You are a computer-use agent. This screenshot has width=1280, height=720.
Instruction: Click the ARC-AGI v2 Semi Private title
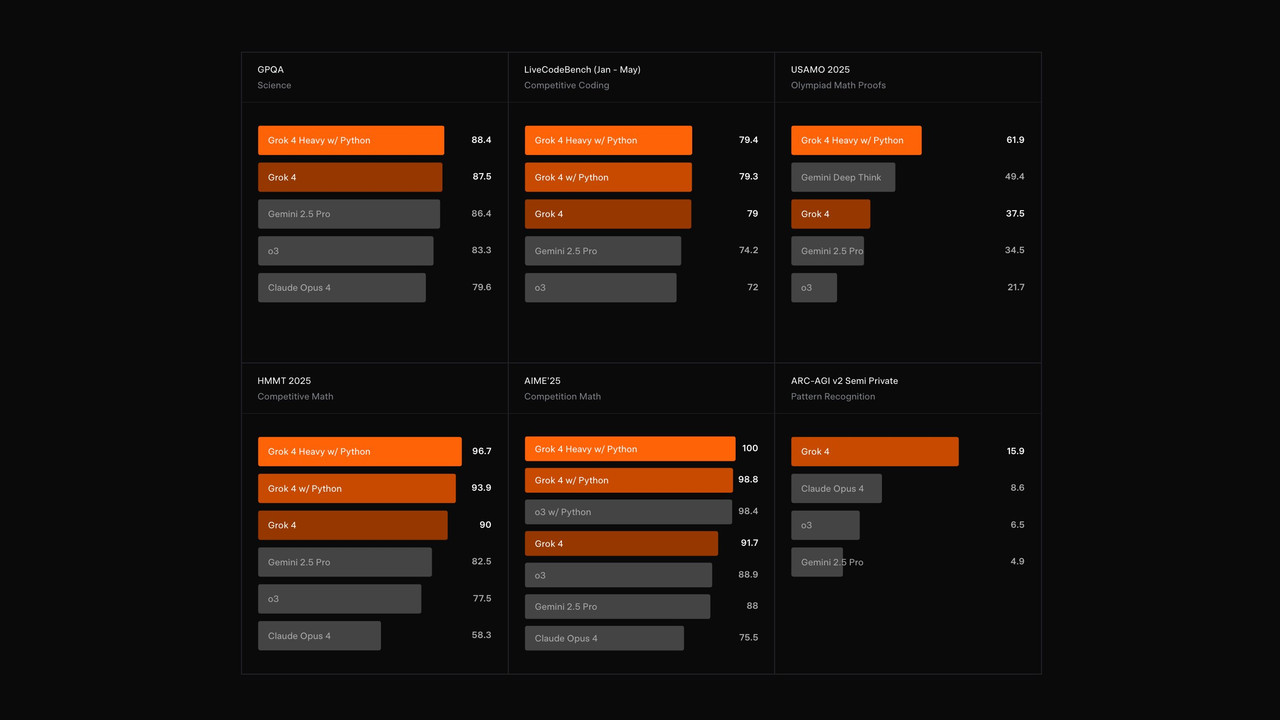tap(844, 381)
